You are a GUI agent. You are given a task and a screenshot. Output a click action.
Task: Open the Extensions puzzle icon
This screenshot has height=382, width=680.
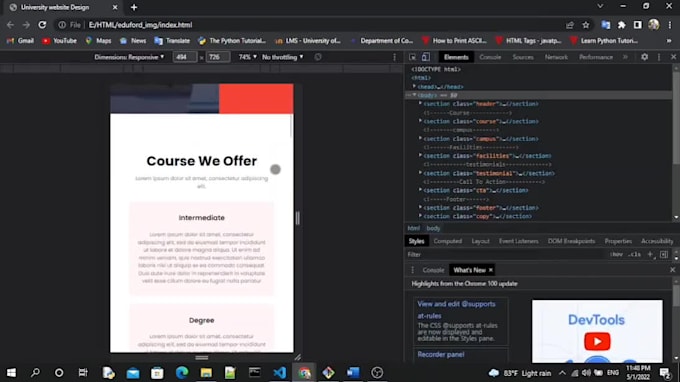click(x=621, y=25)
